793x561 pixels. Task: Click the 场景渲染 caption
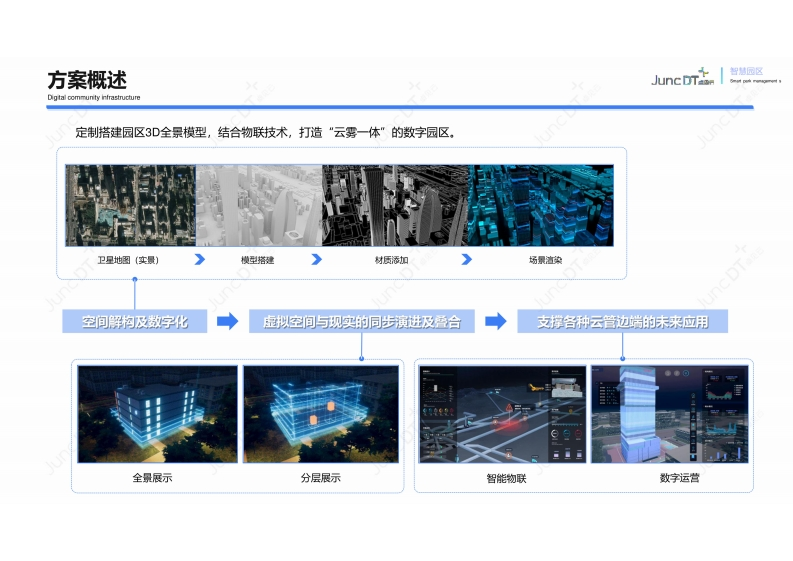tap(546, 260)
